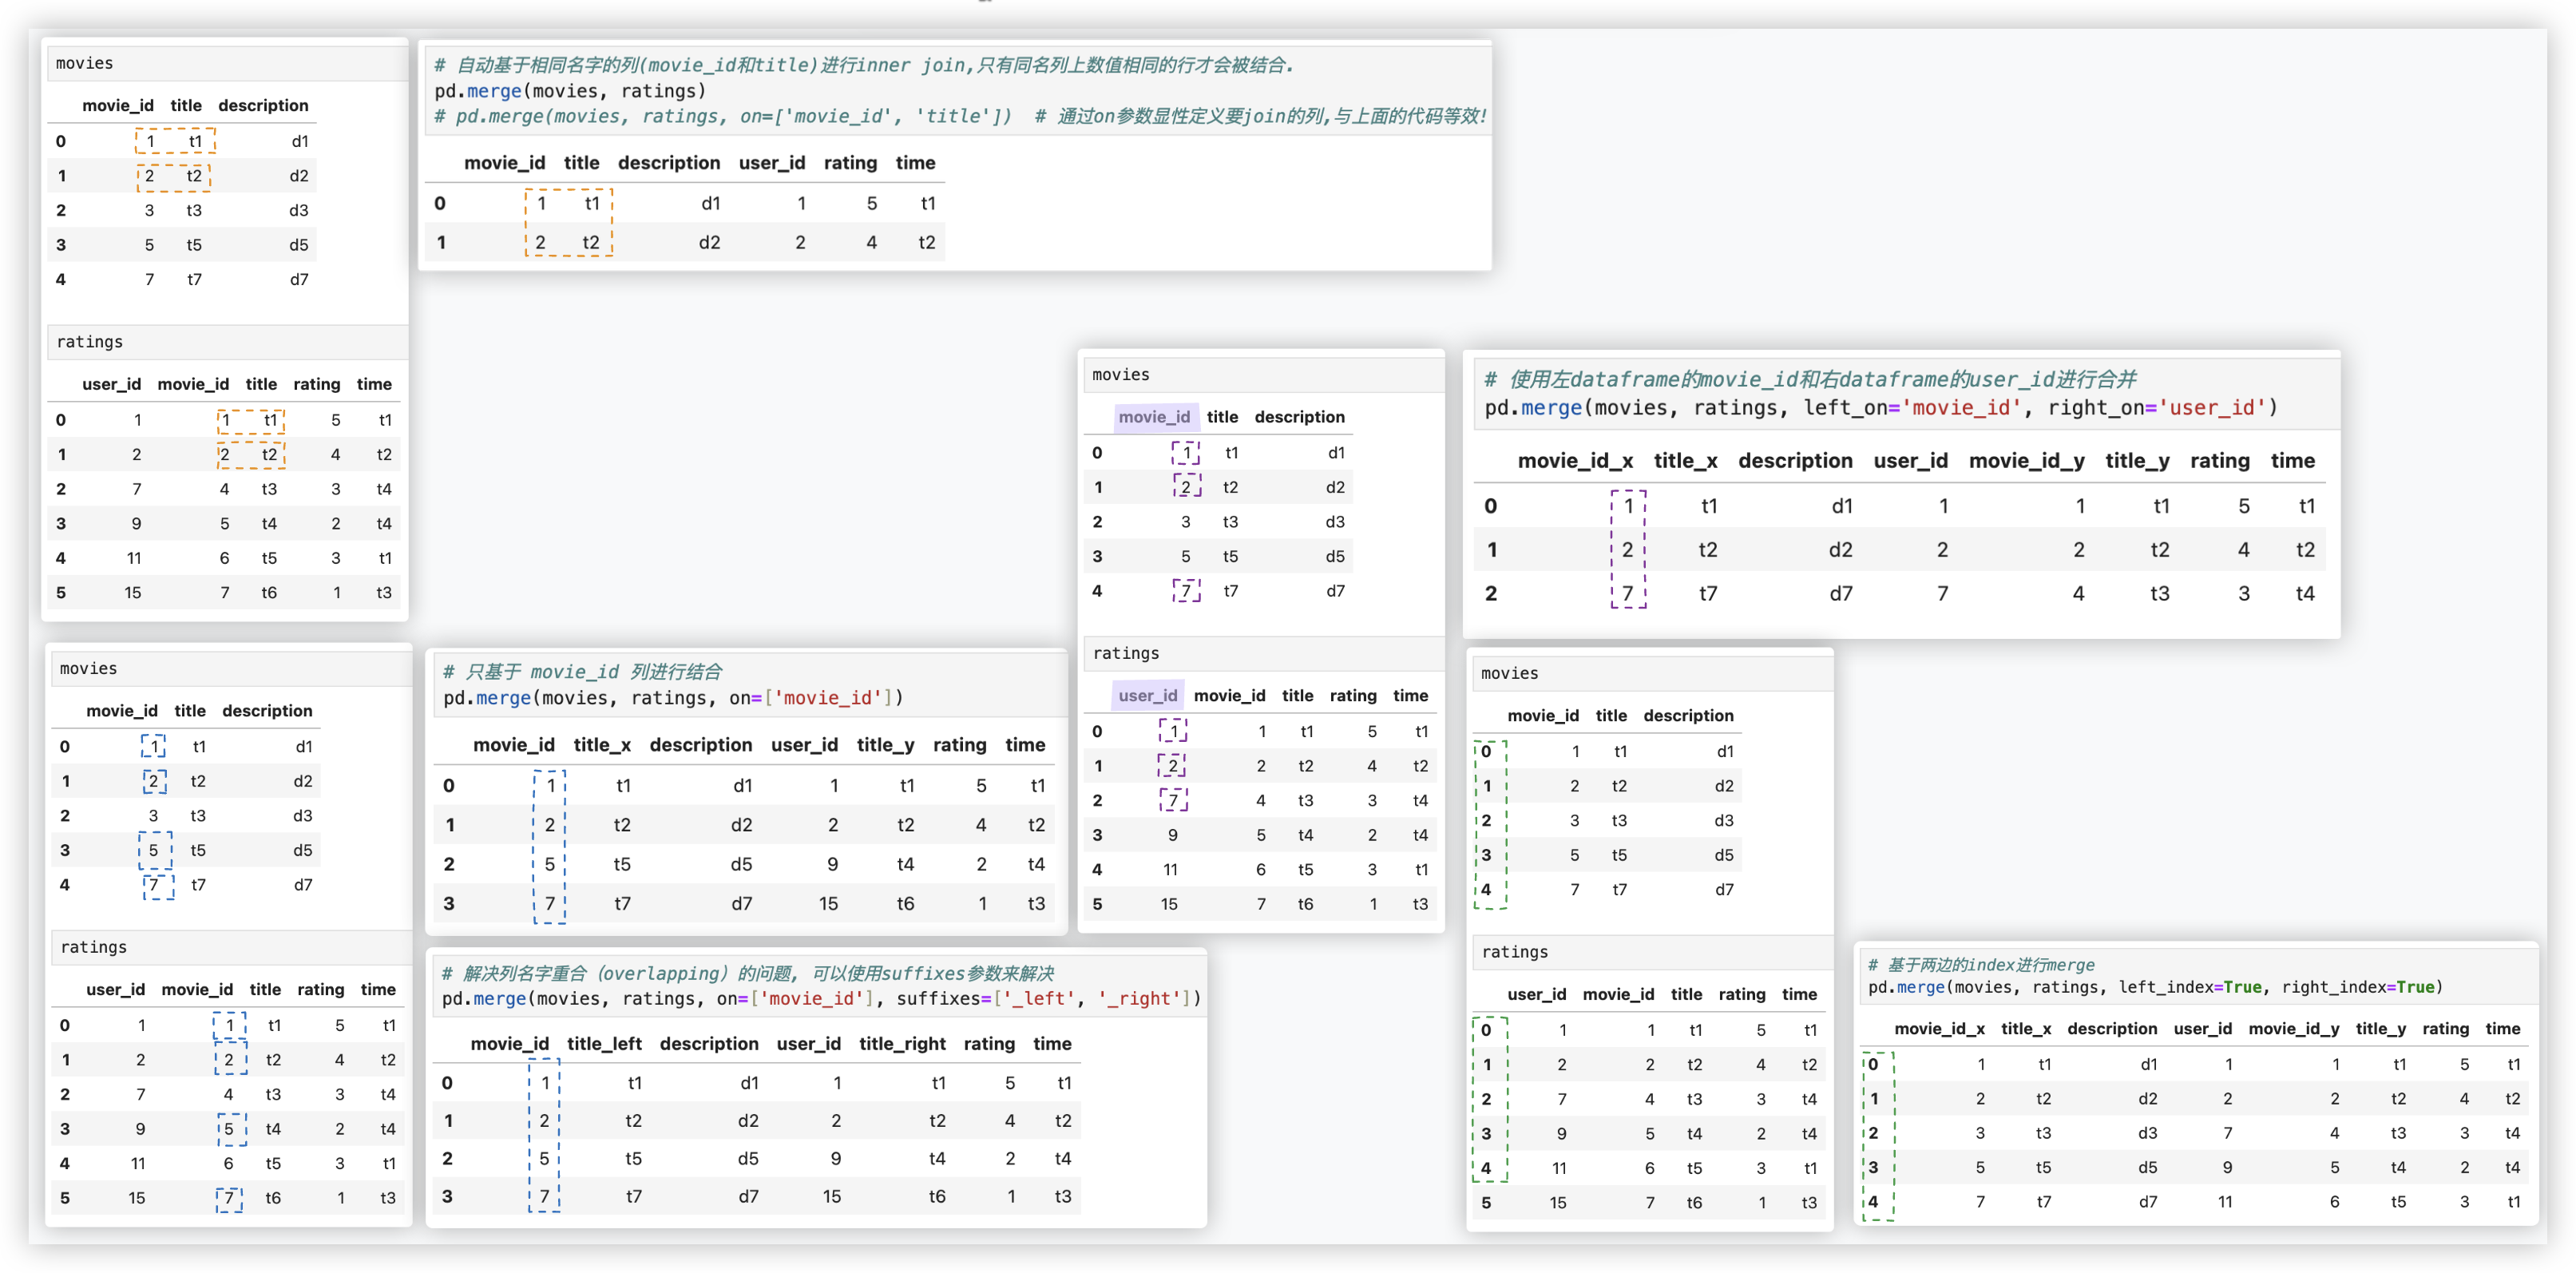Click the orange dashed box in top result table
This screenshot has height=1273, width=2576.
click(x=568, y=223)
